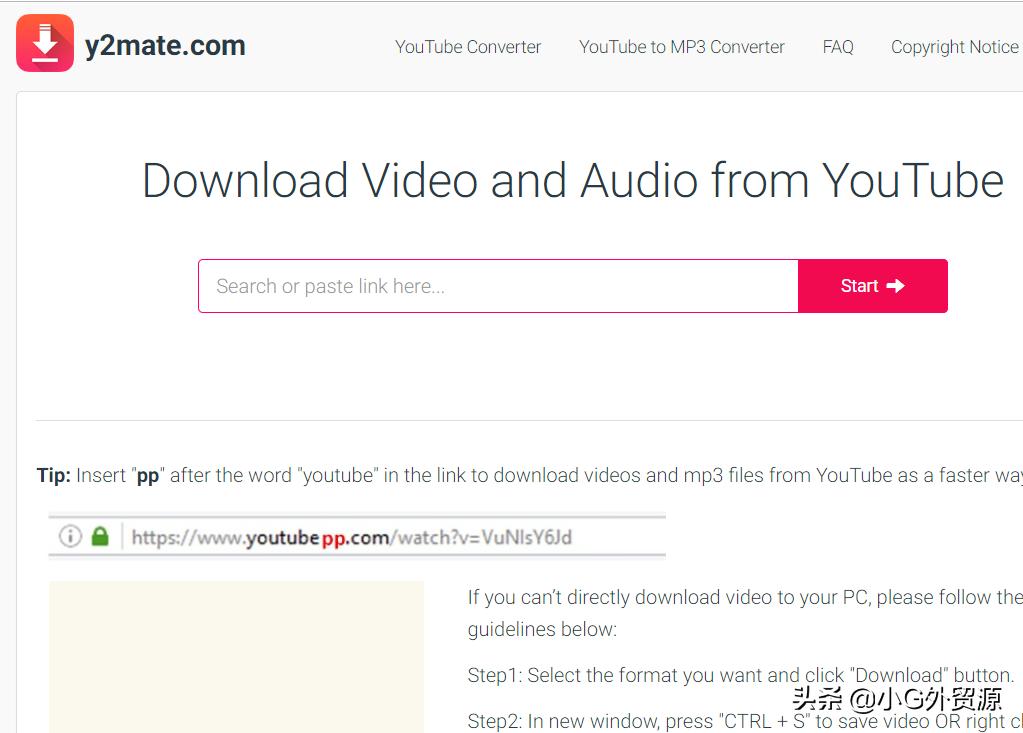View the Copyright Notice page

(954, 47)
